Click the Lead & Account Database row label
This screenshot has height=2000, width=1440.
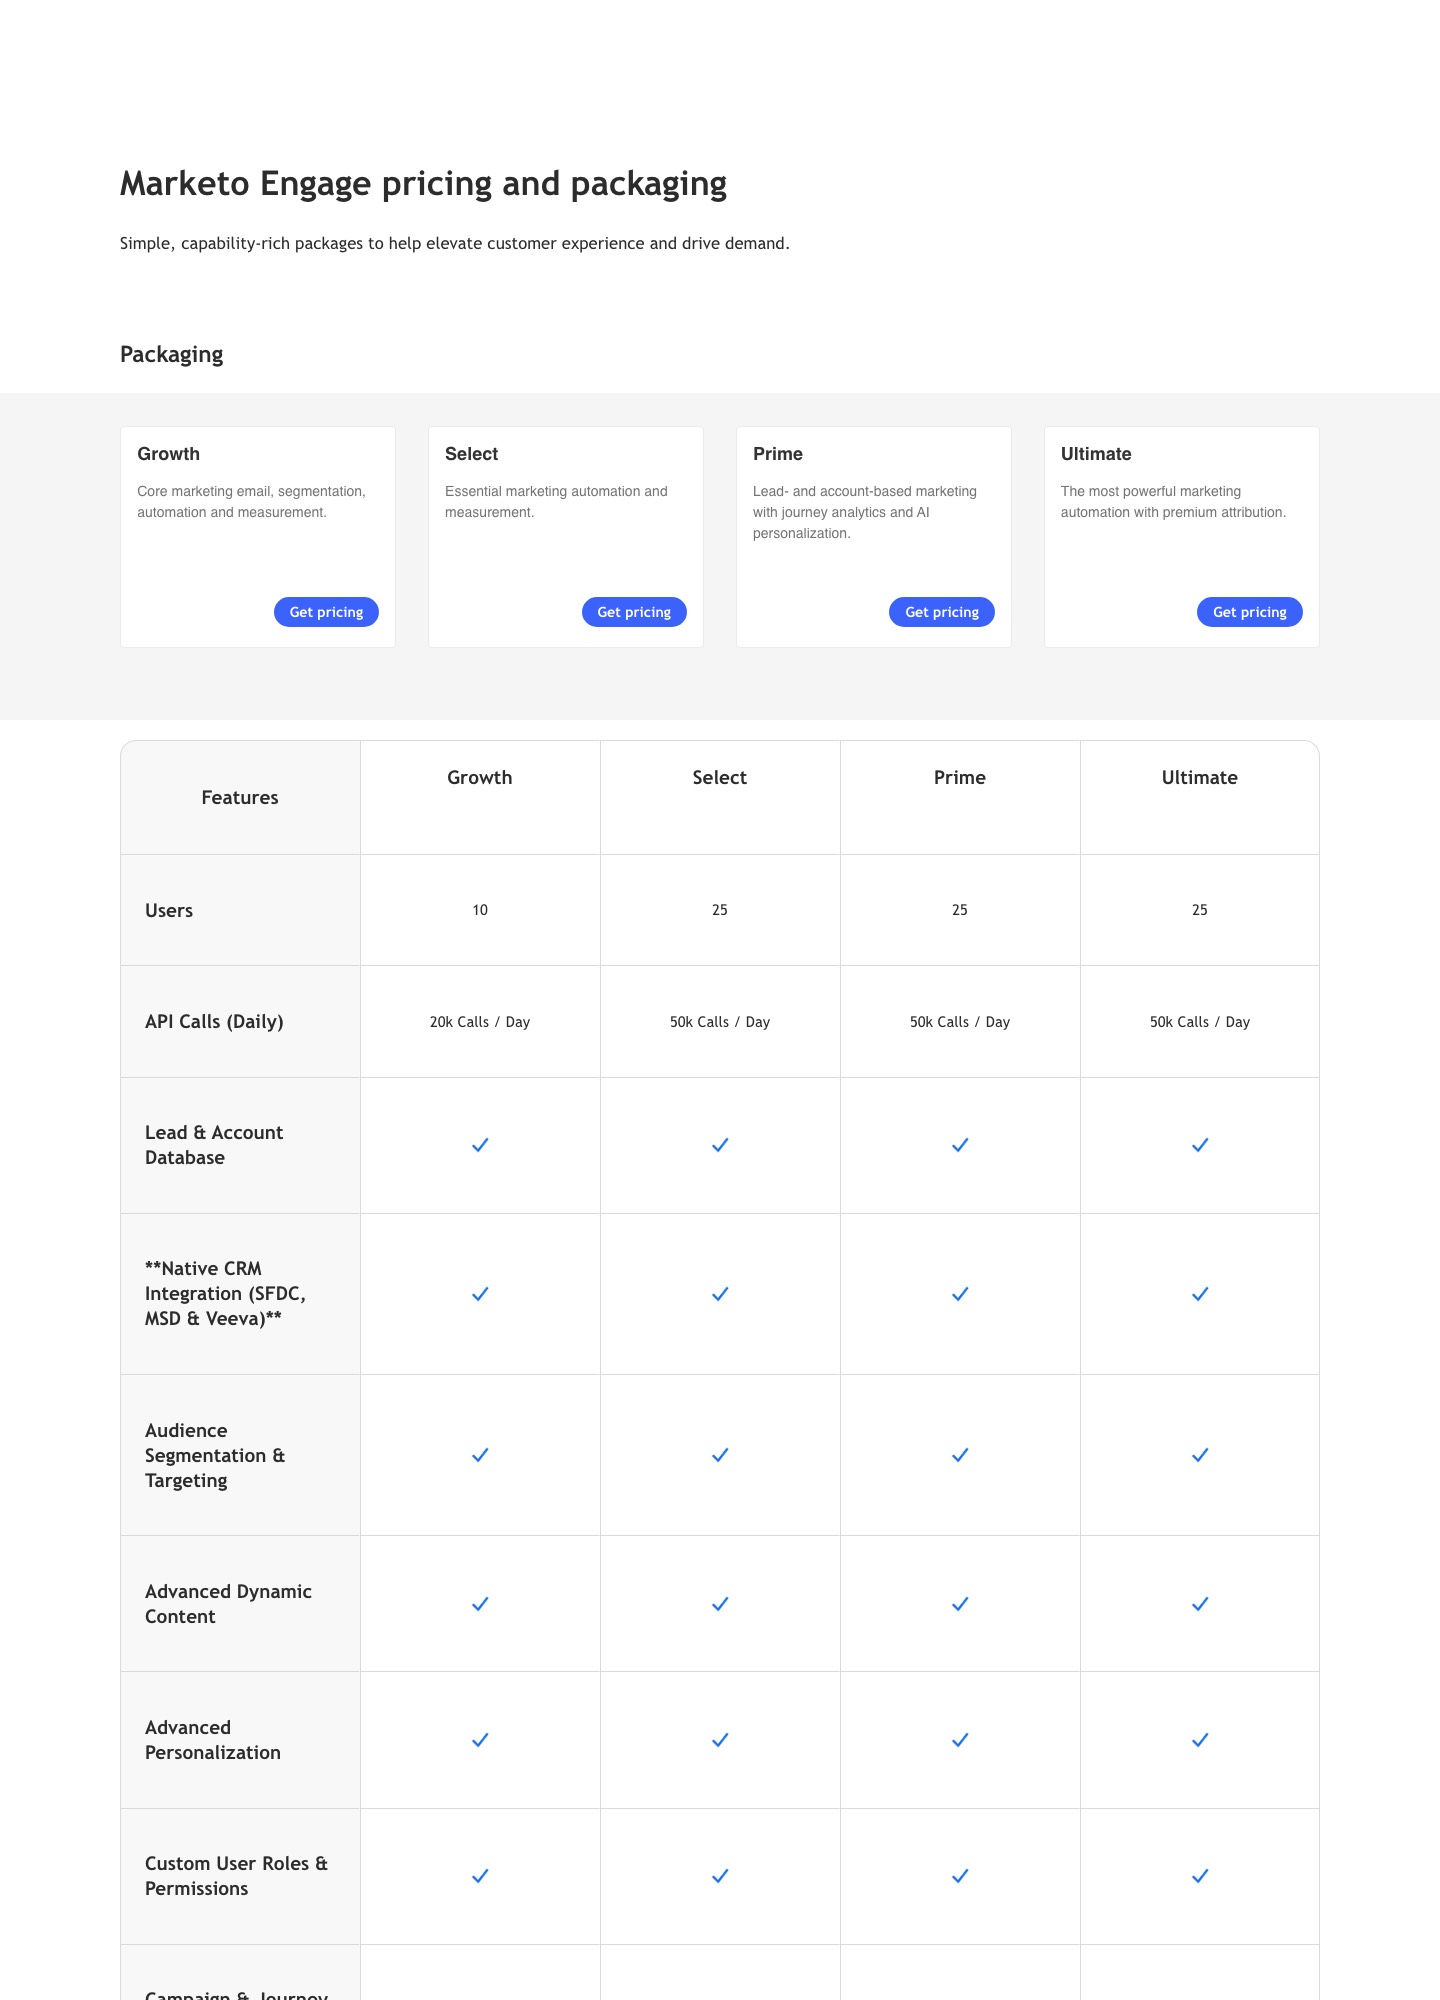point(214,1145)
